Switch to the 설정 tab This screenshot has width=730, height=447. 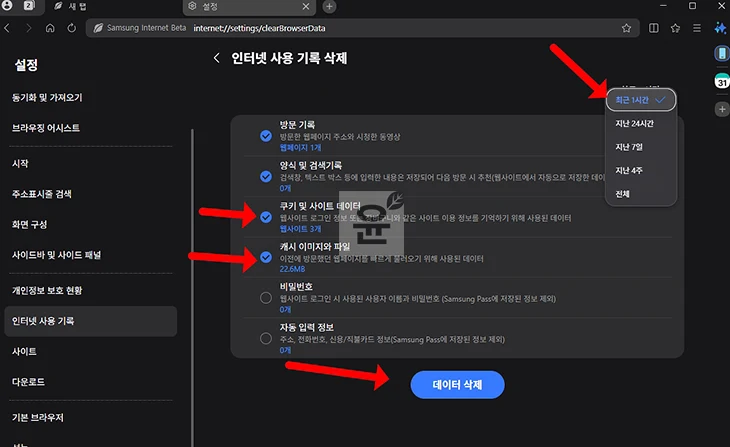coord(249,7)
